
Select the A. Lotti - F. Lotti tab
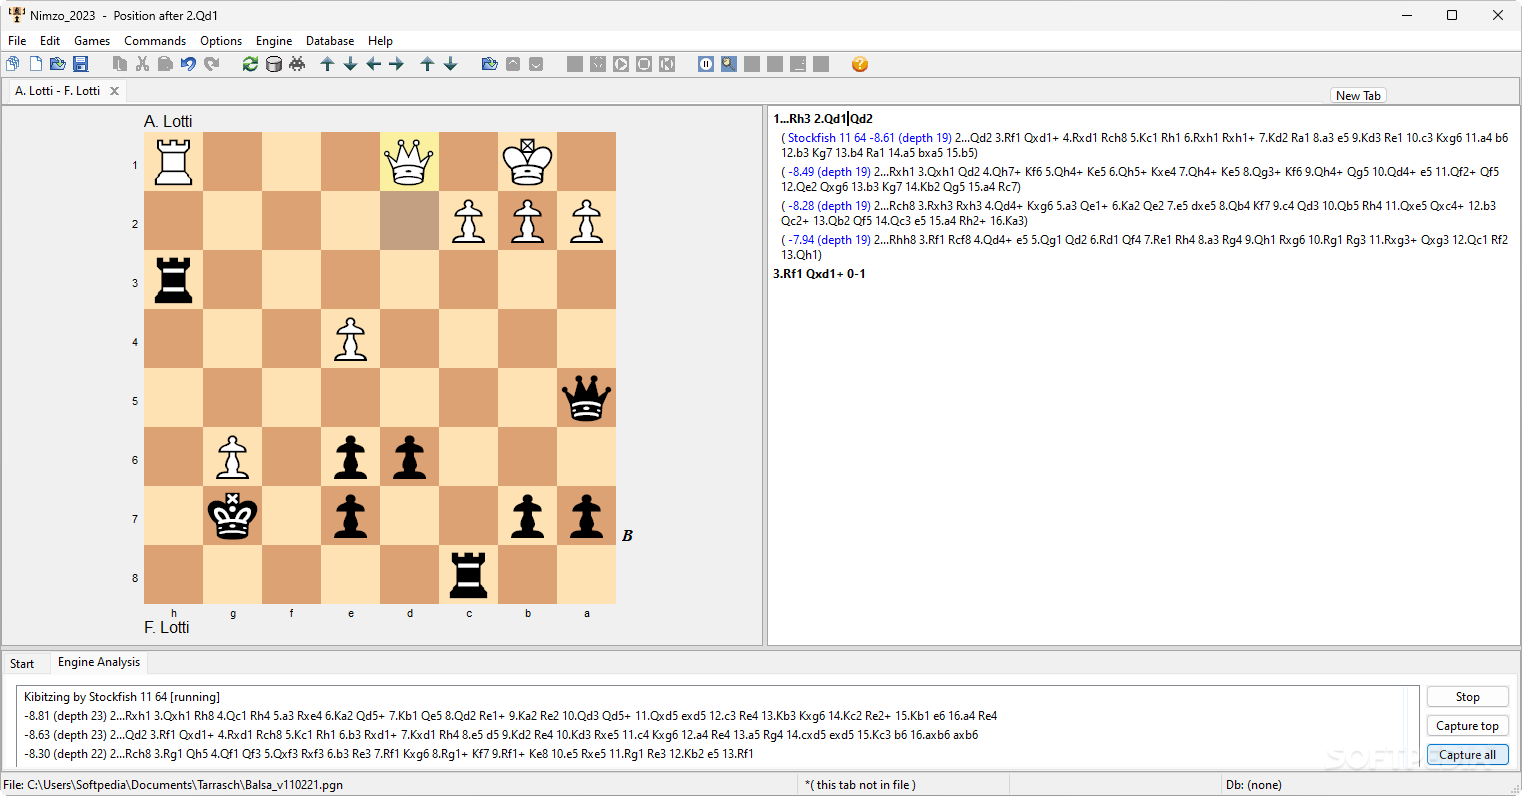(x=57, y=91)
